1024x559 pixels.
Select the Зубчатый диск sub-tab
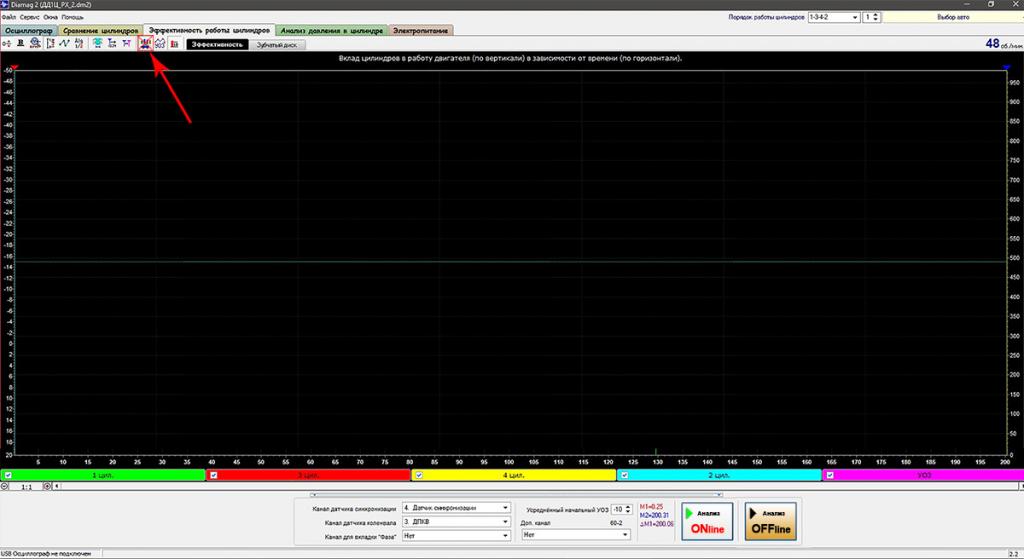point(277,45)
